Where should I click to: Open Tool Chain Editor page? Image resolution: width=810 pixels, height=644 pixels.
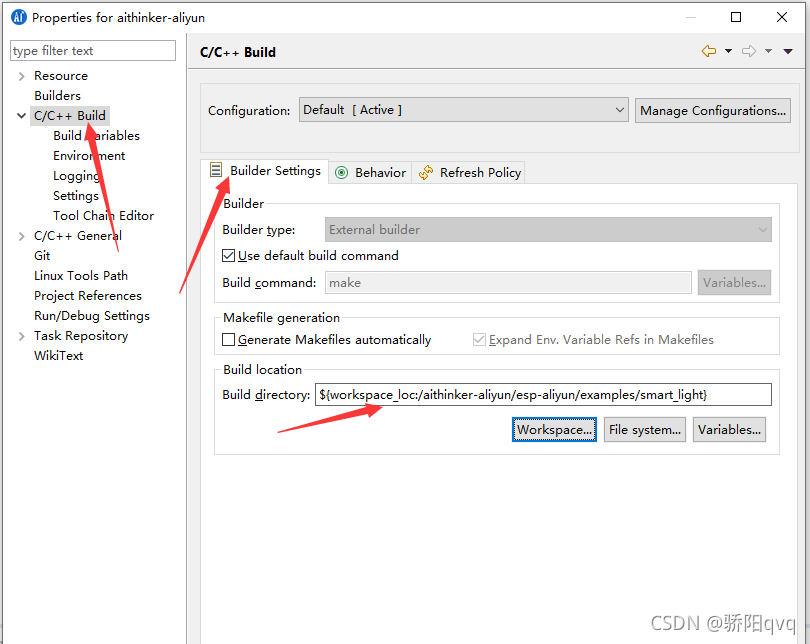click(x=103, y=216)
